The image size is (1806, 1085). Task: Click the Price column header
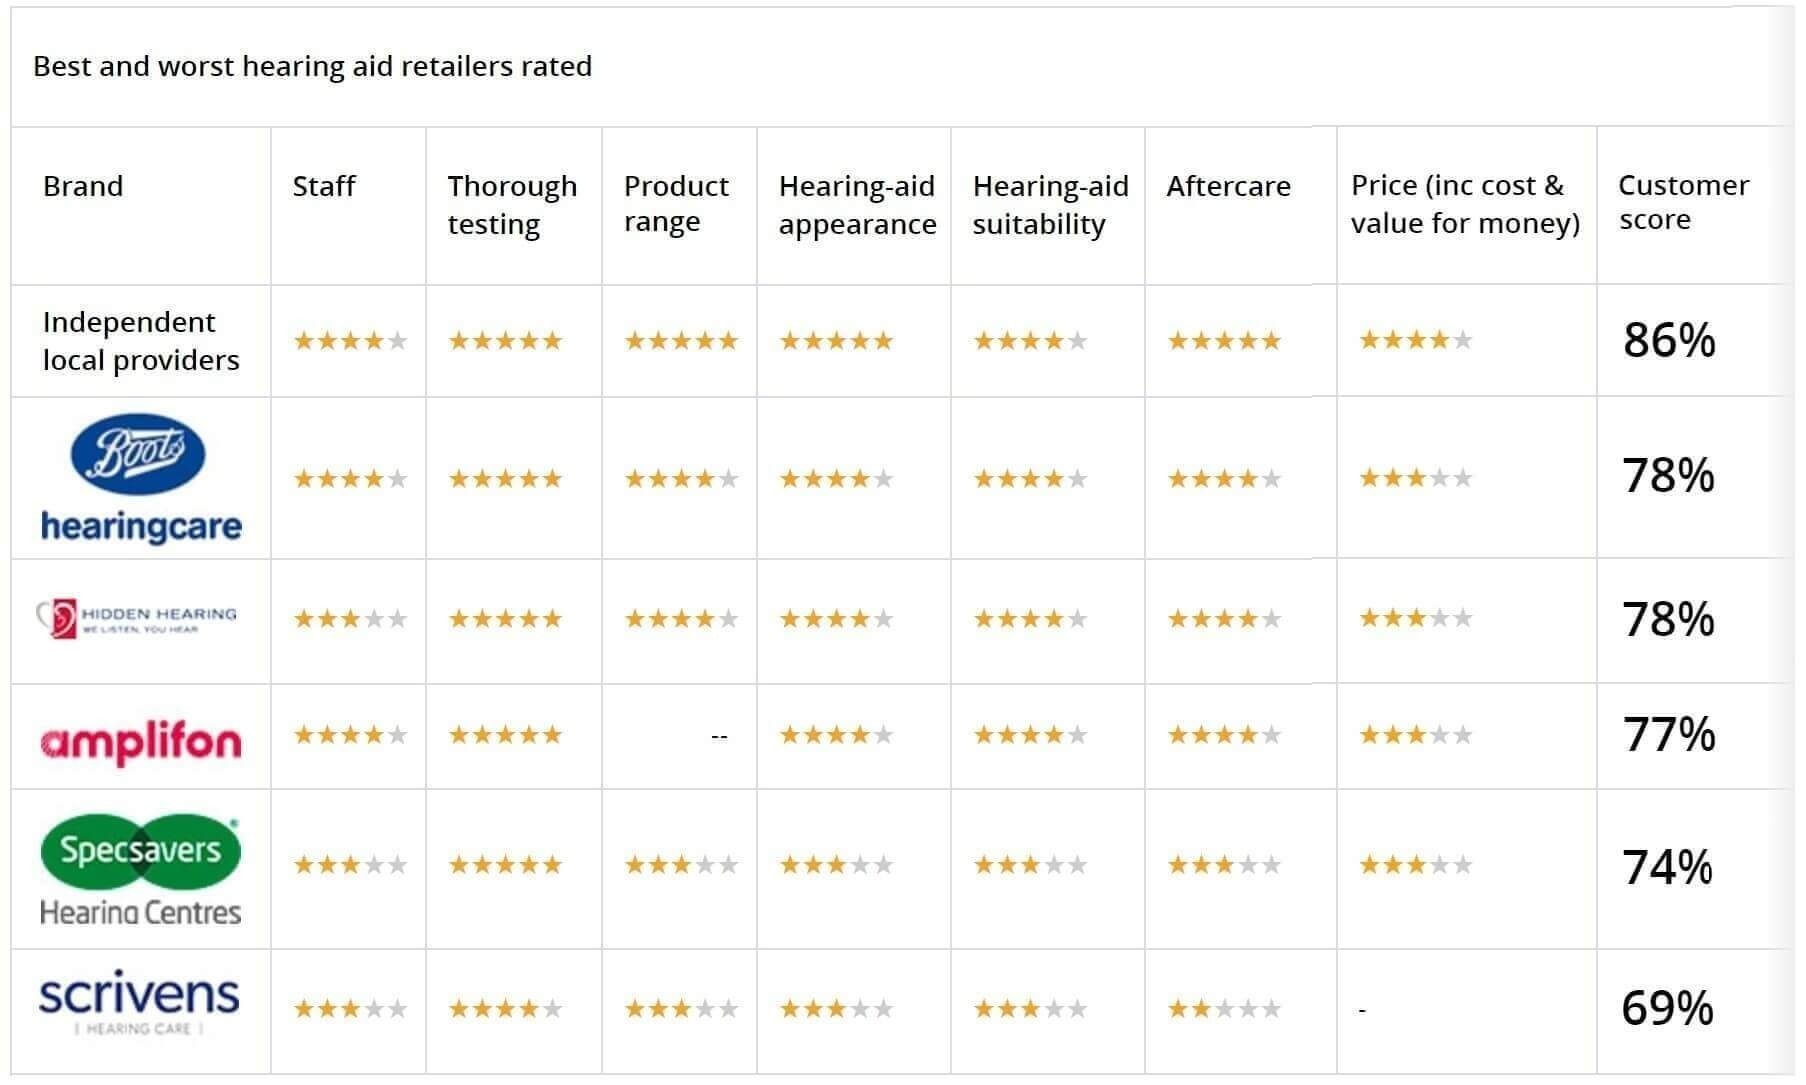tap(1464, 204)
